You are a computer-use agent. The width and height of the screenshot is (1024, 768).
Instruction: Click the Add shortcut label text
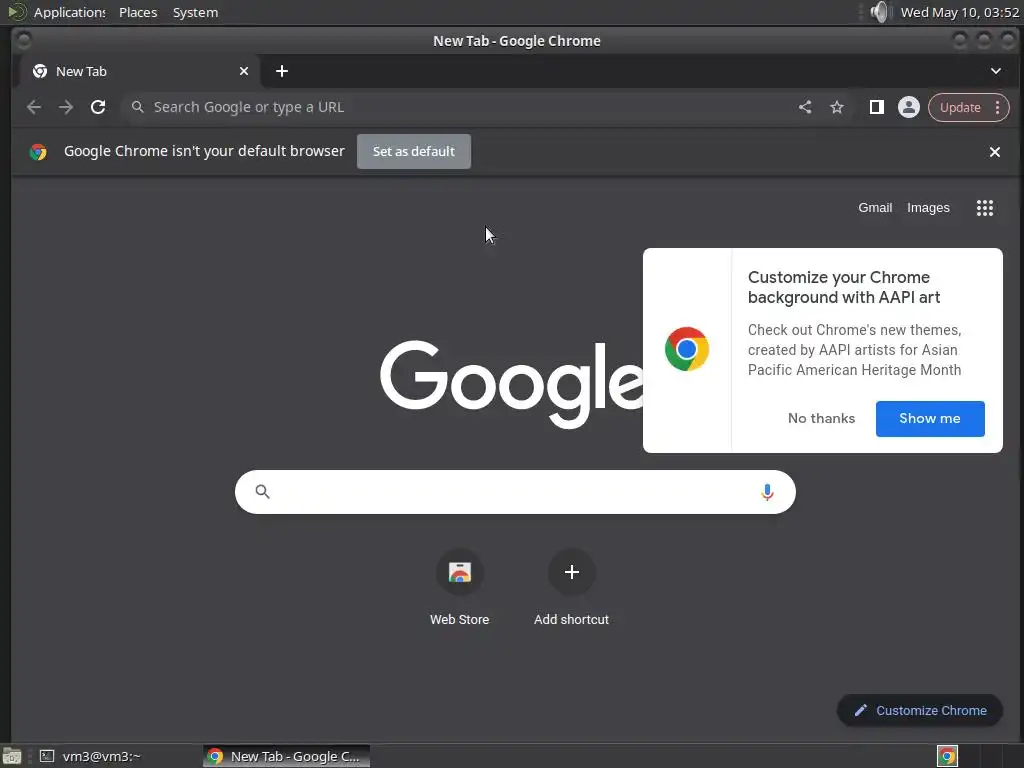pyautogui.click(x=571, y=619)
